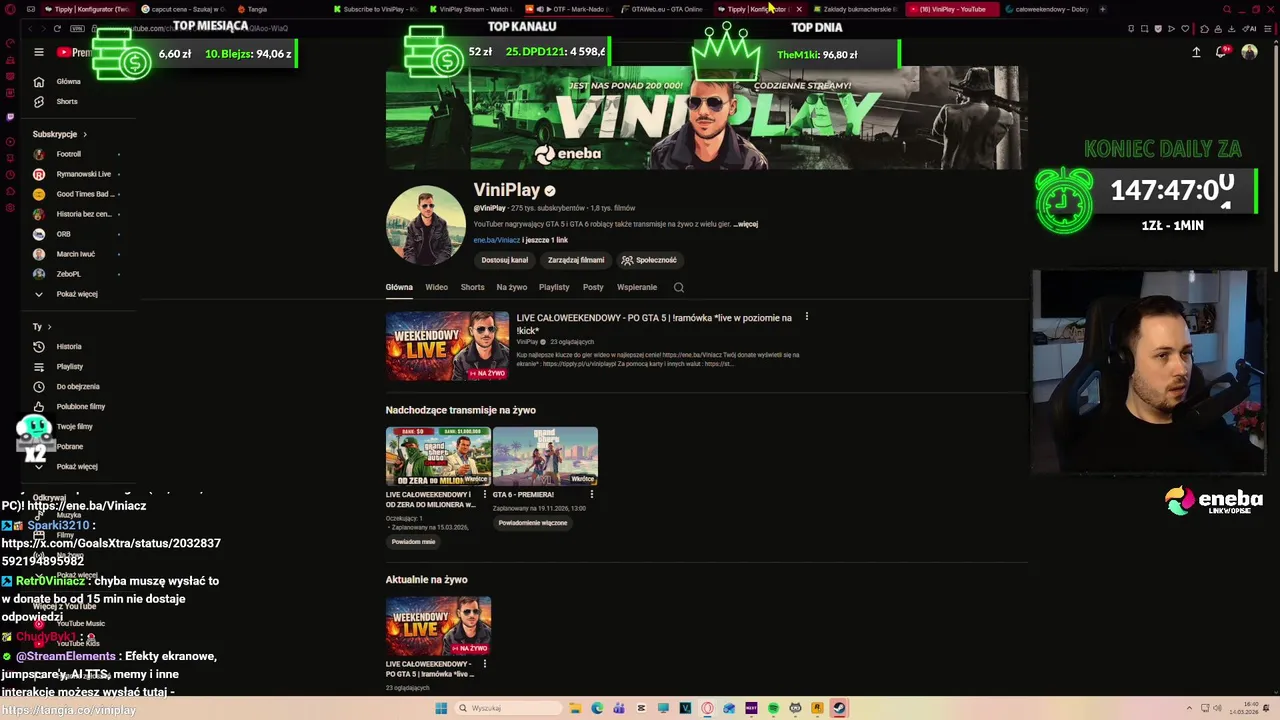Open the more options menu of featured live video
The image size is (1280, 720).
pos(807,317)
